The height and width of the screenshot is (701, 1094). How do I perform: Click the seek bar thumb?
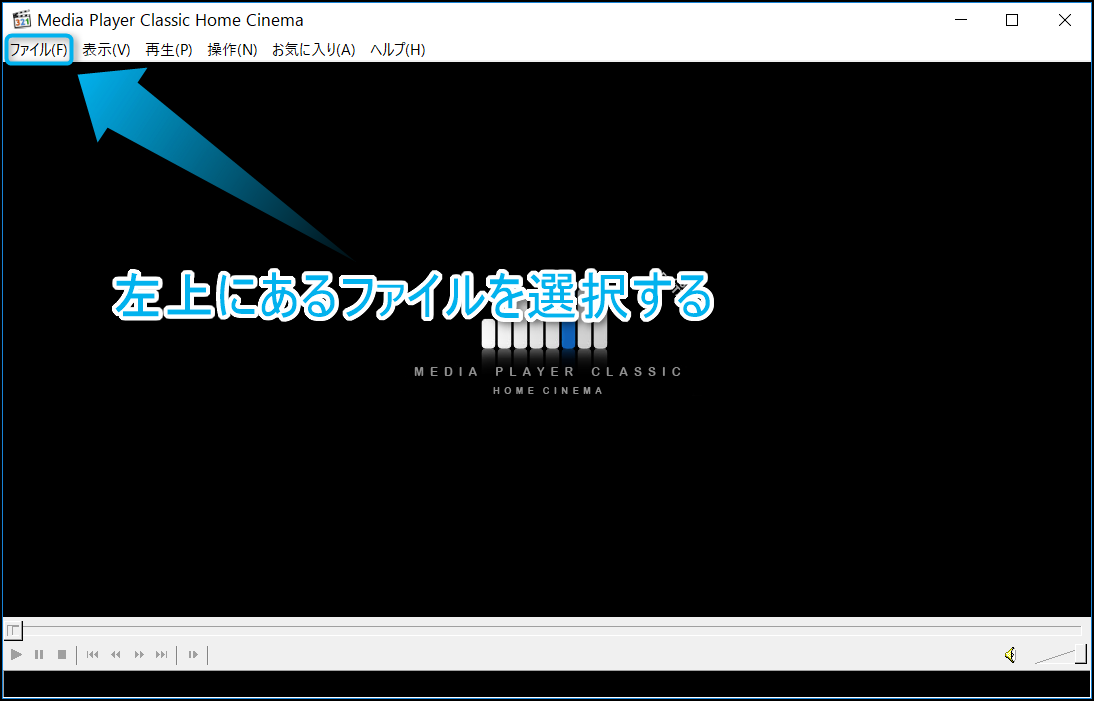click(x=13, y=630)
